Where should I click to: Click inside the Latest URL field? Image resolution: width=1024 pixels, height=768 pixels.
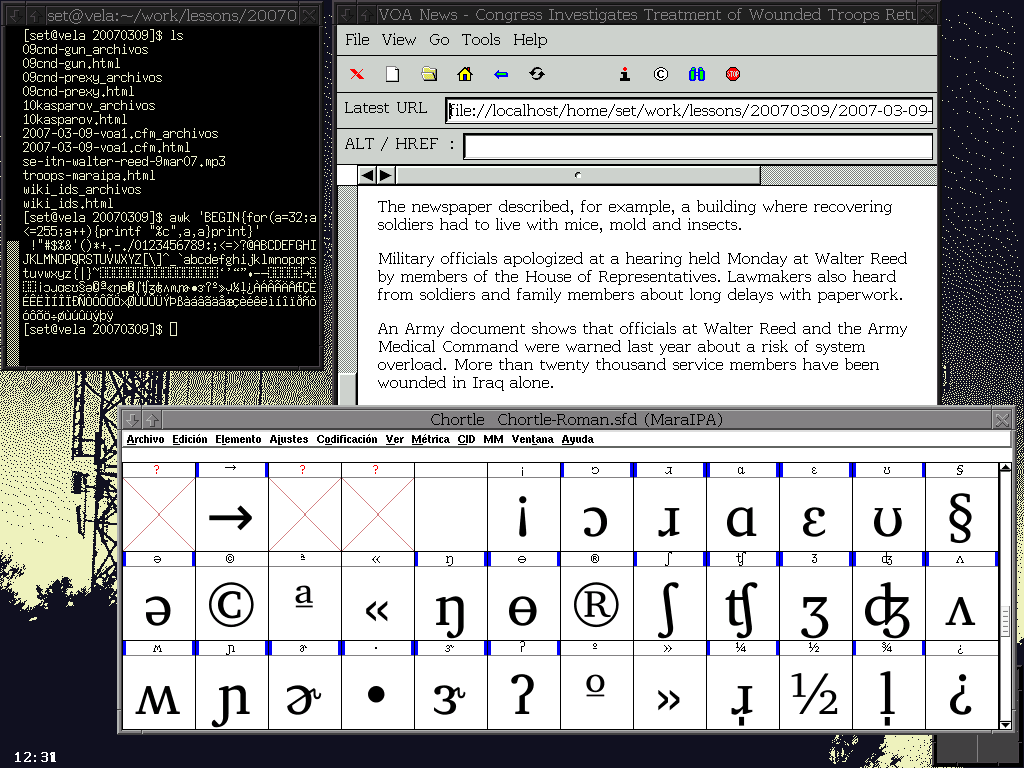tap(690, 111)
